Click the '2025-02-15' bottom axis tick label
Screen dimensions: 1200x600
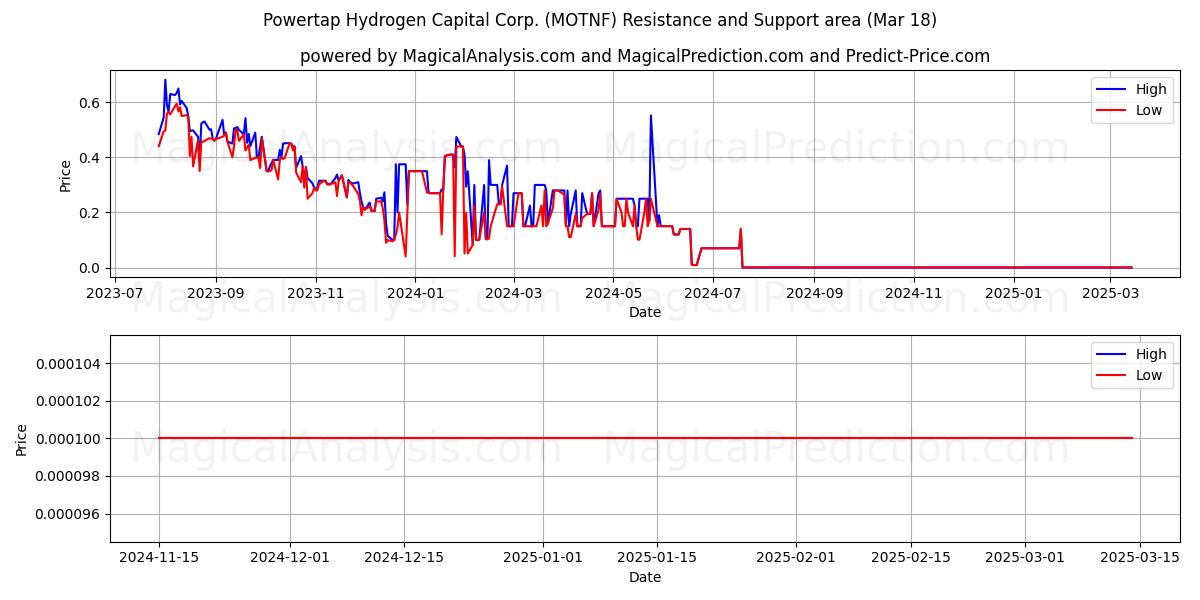pos(911,558)
